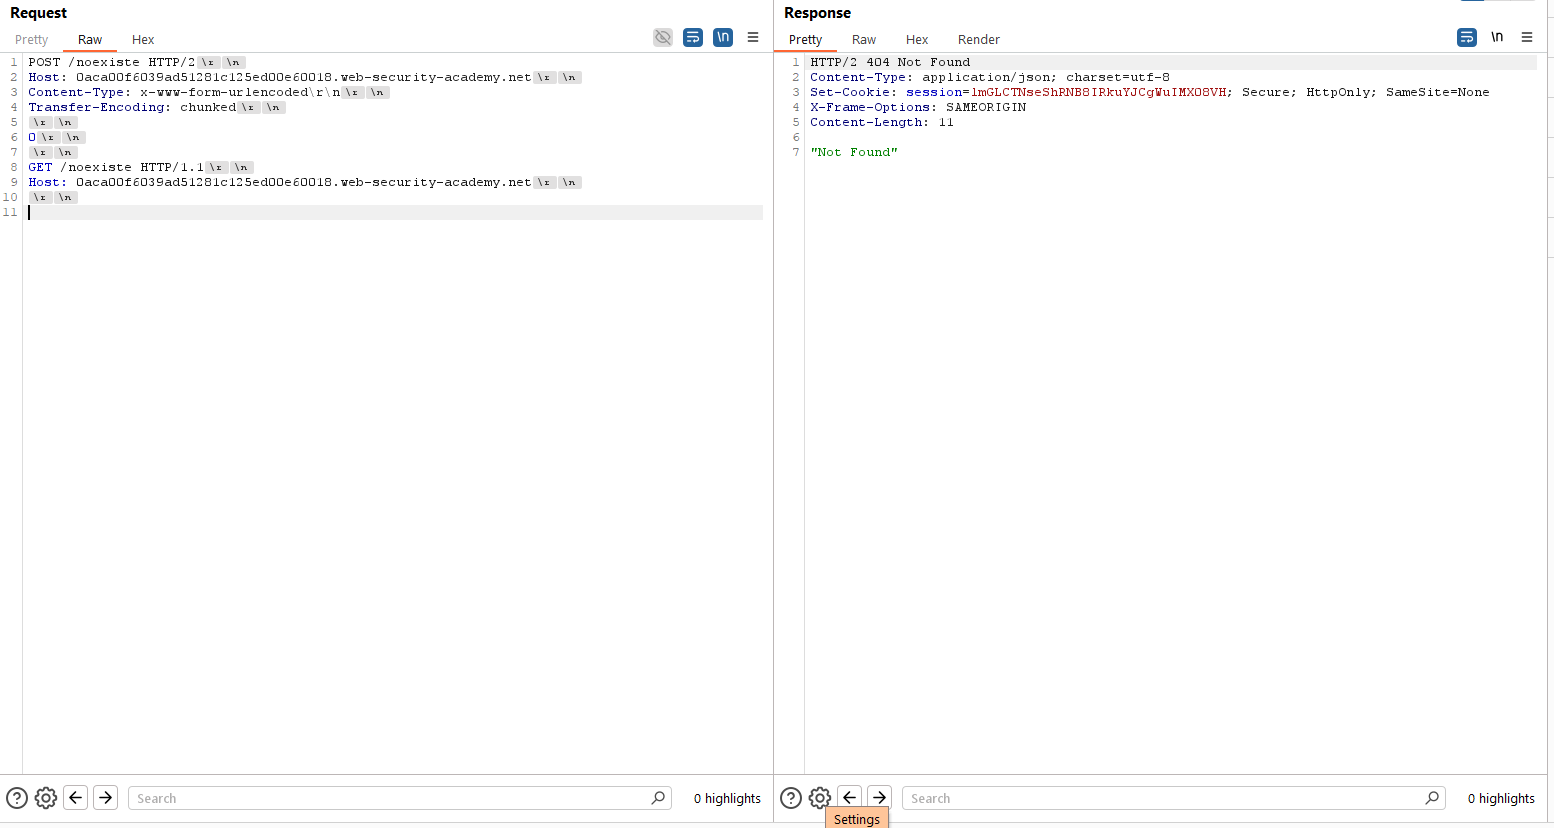The height and width of the screenshot is (828, 1554).
Task: Open Response search settings gear icon
Action: coord(820,798)
